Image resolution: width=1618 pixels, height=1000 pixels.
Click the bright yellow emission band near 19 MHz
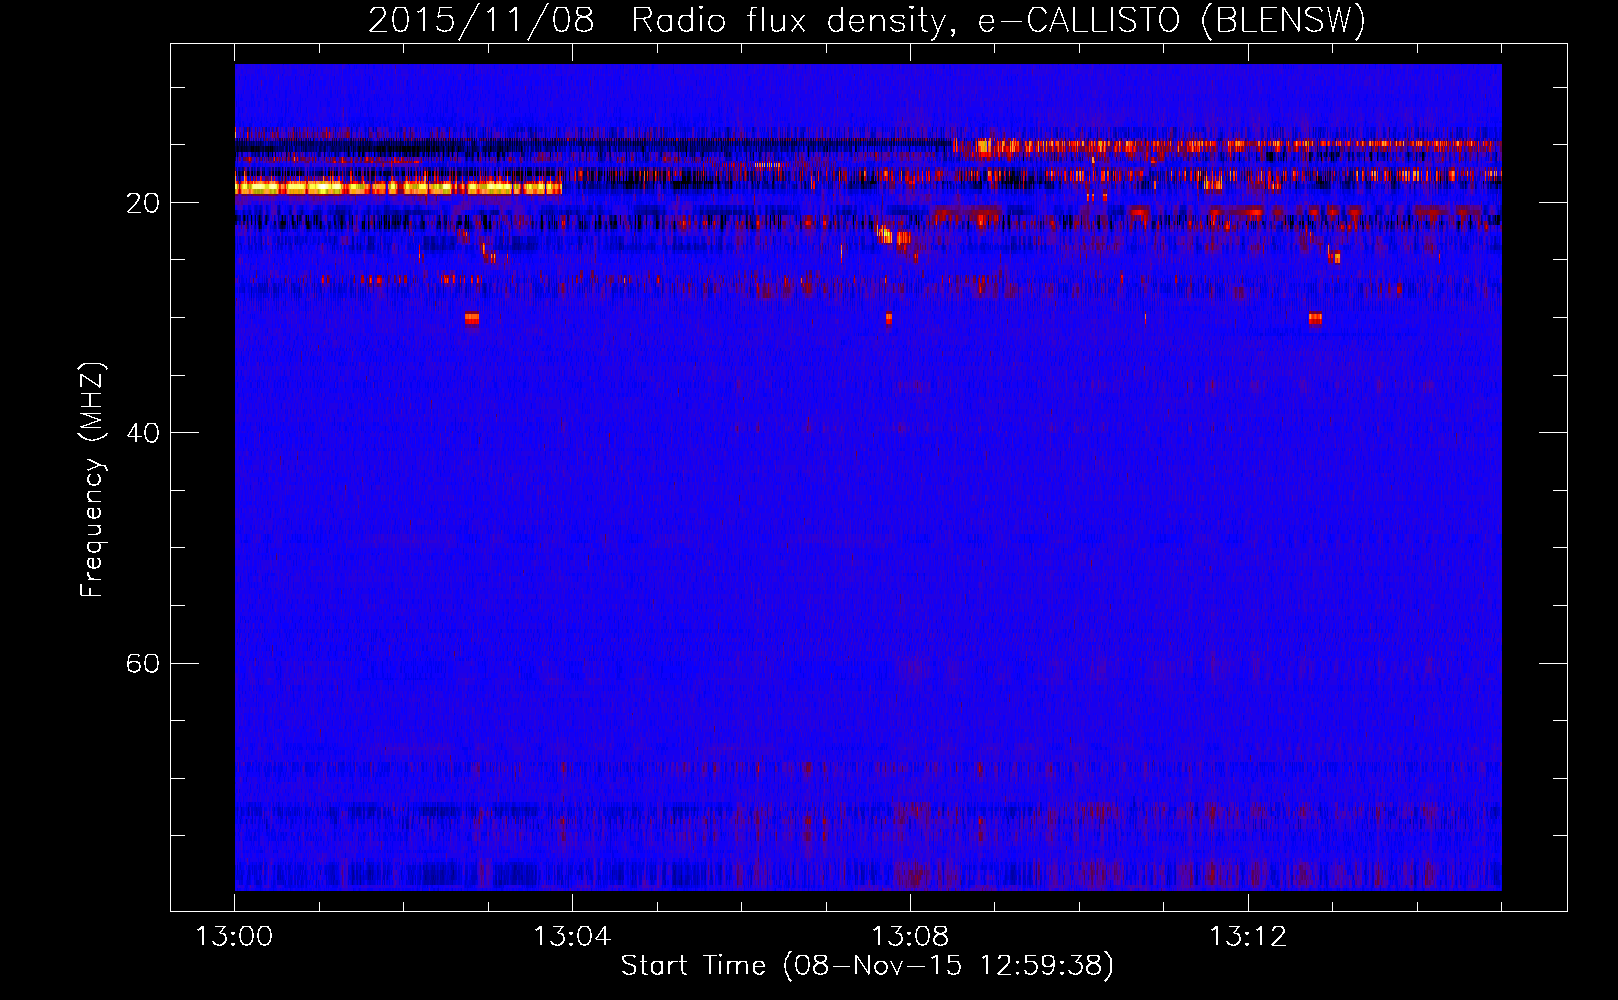[x=398, y=187]
